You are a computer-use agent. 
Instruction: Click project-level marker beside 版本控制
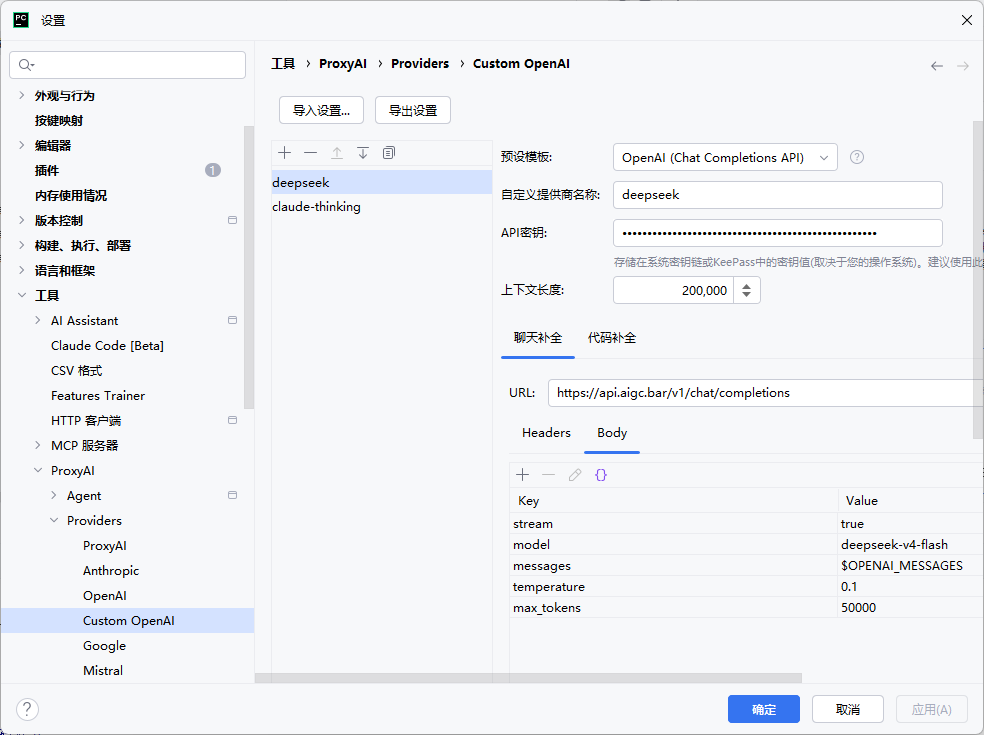coord(232,220)
